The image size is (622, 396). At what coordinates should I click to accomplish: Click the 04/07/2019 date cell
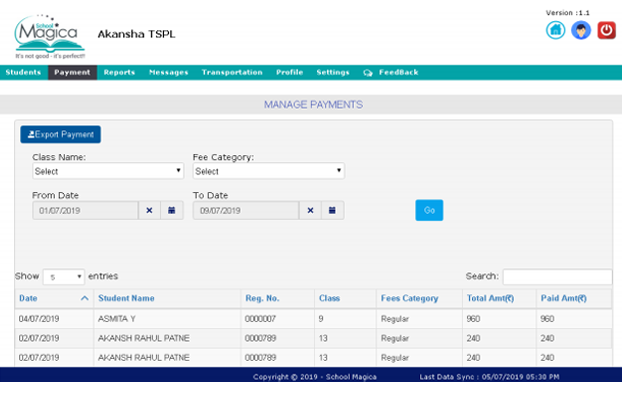tap(54, 319)
